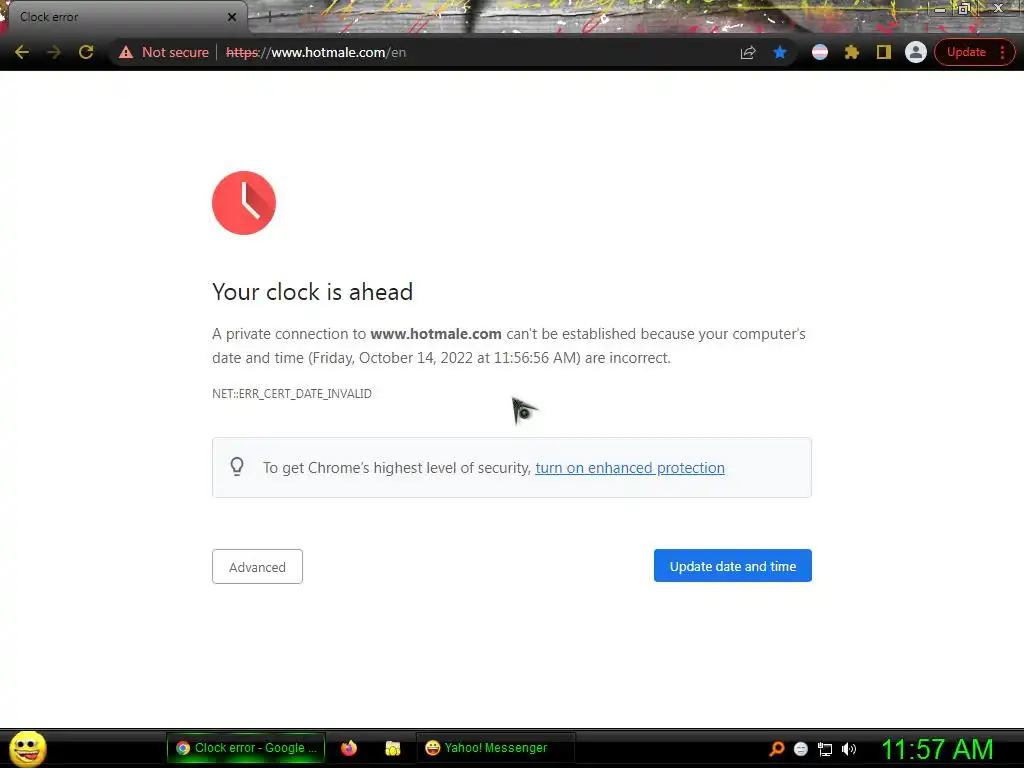Follow the turn on enhanced protection link
This screenshot has width=1024, height=768.
coord(630,468)
